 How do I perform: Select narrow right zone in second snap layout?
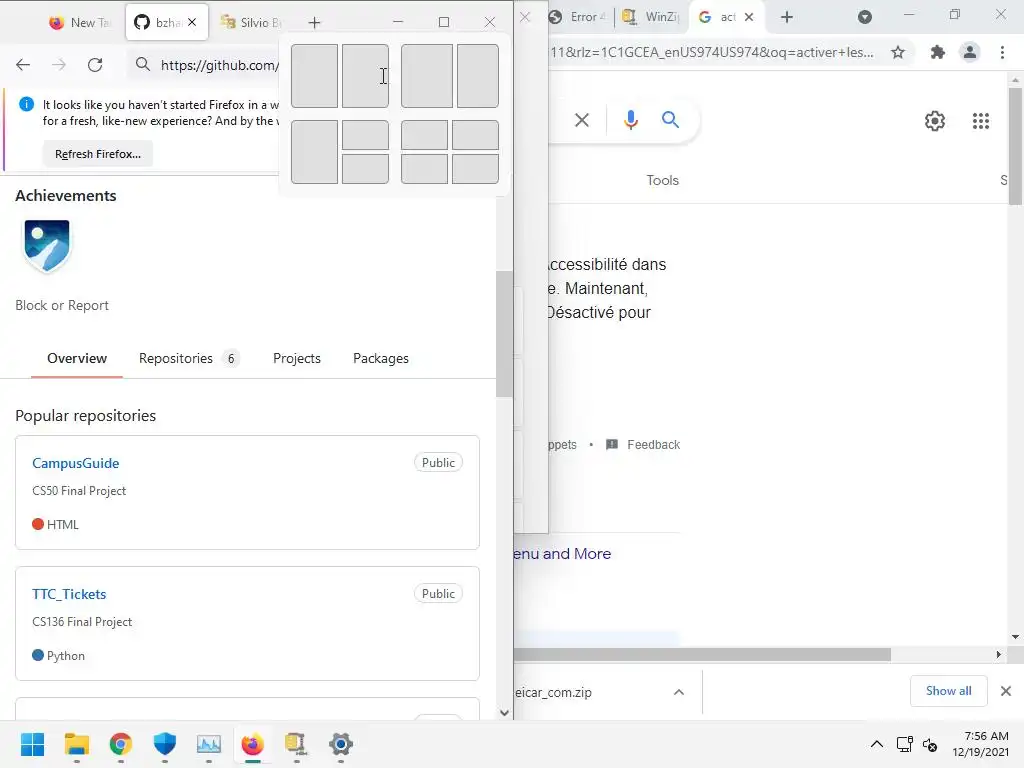(x=477, y=76)
